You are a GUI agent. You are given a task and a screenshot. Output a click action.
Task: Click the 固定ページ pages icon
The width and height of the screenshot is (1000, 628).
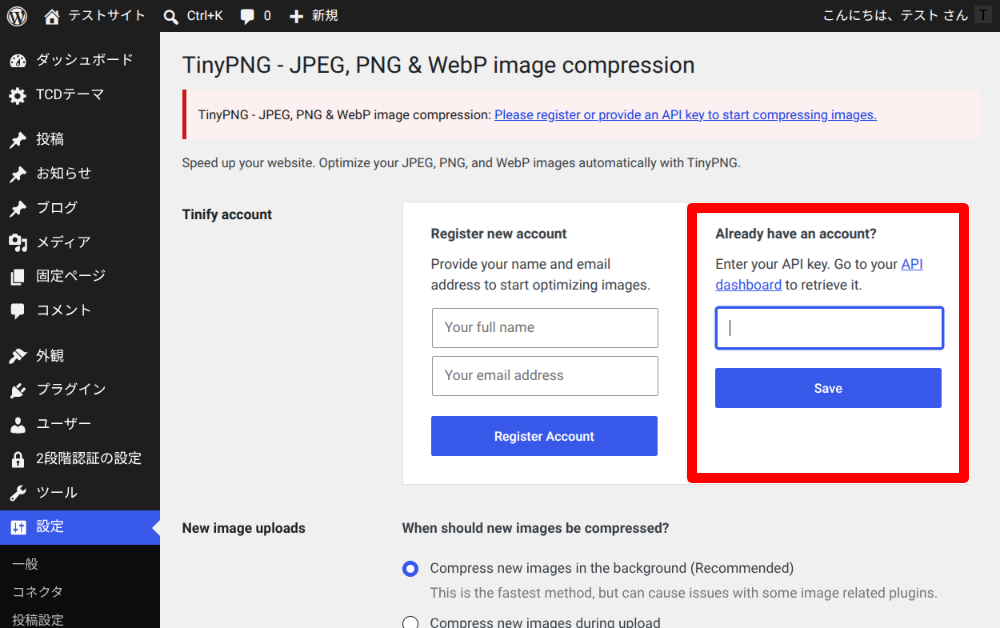click(18, 277)
